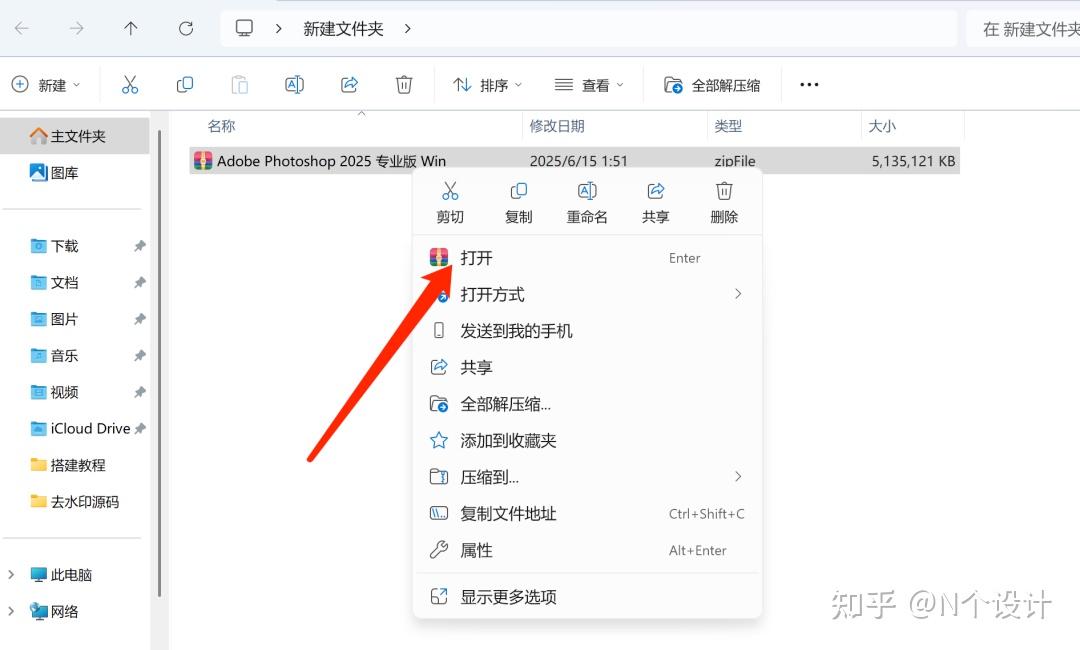The height and width of the screenshot is (650, 1080).
Task: Expand the 网络 tree node
Action: (x=11, y=611)
